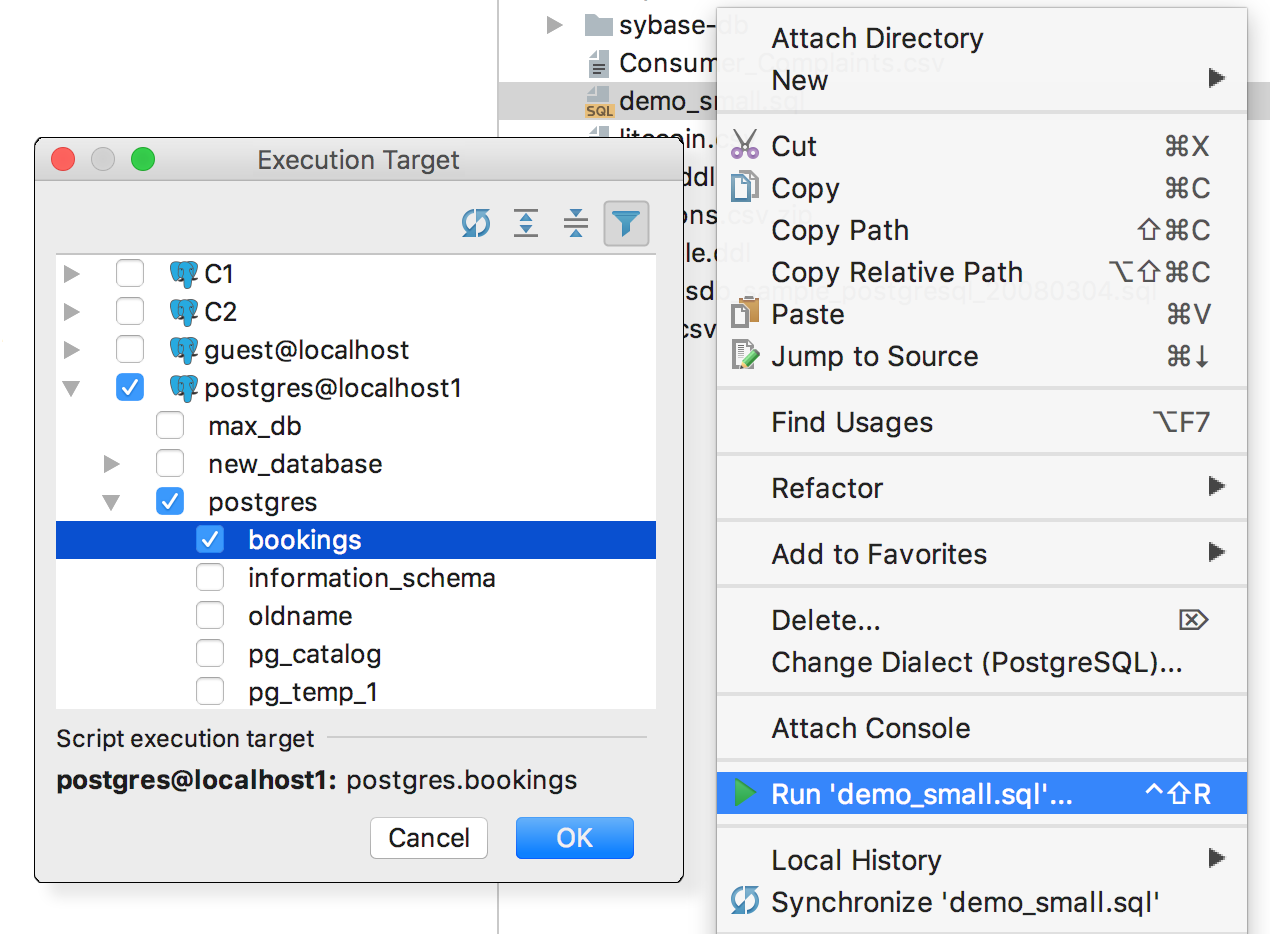This screenshot has width=1270, height=934.
Task: Choose Copy Relative Path menu item
Action: (x=982, y=272)
